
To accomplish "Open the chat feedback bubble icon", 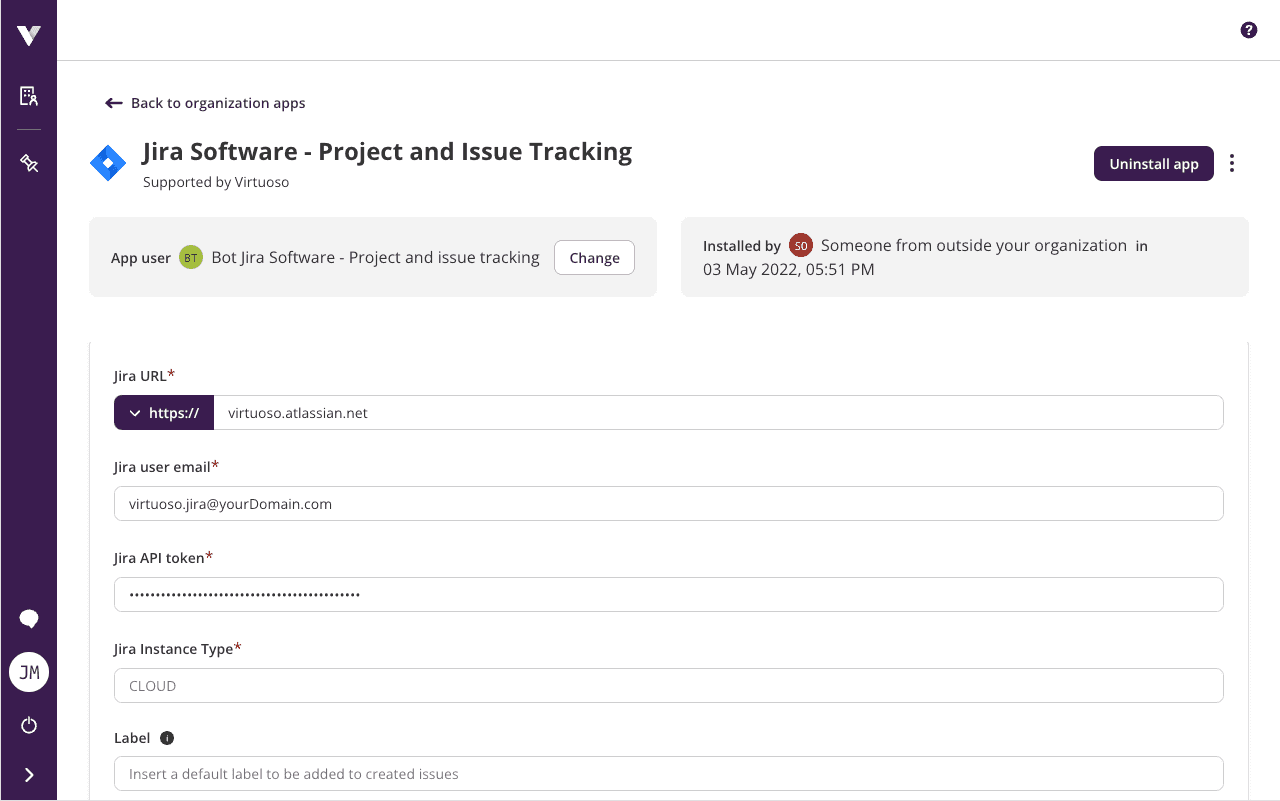I will coord(28,618).
